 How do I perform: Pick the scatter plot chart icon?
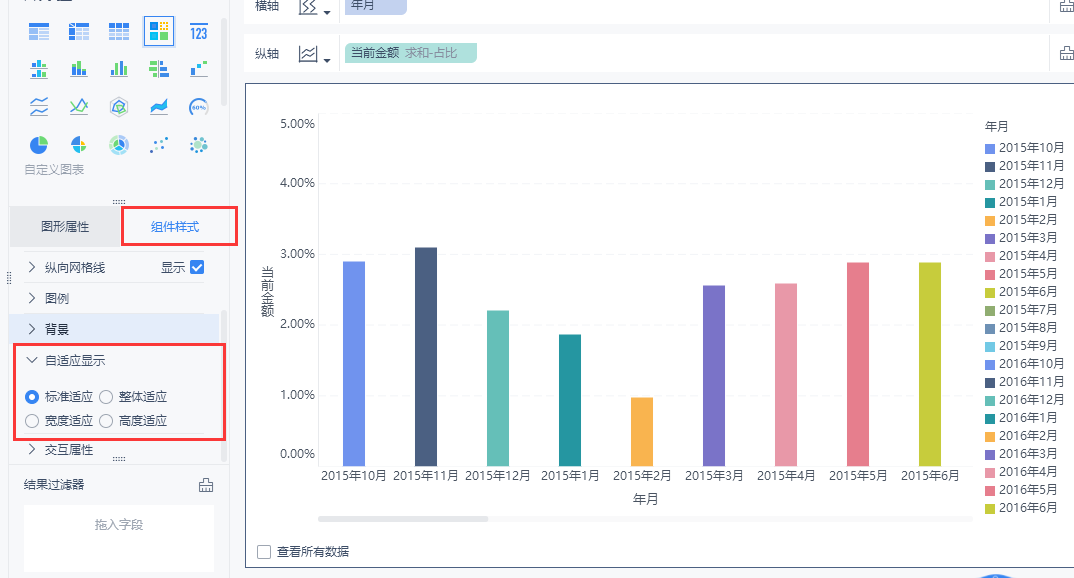point(158,145)
